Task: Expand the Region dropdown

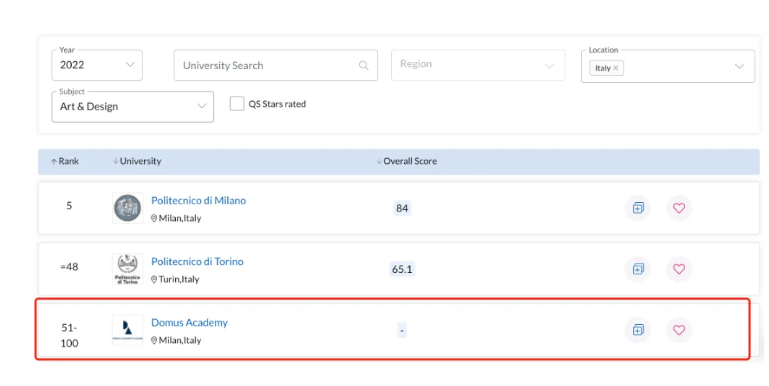Action: [478, 65]
